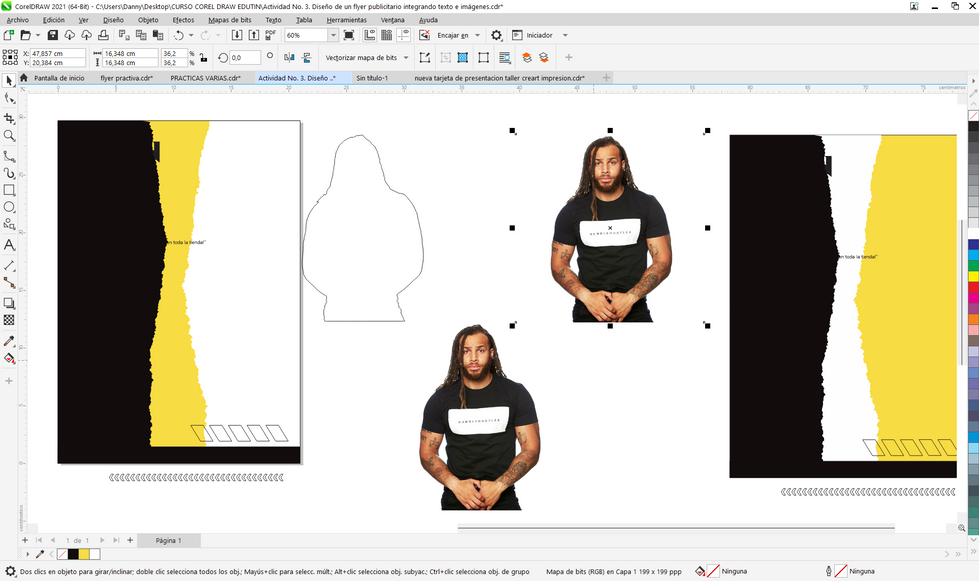This screenshot has width=979, height=581.
Task: Choose the Zoom magnifier tool
Action: click(x=9, y=135)
